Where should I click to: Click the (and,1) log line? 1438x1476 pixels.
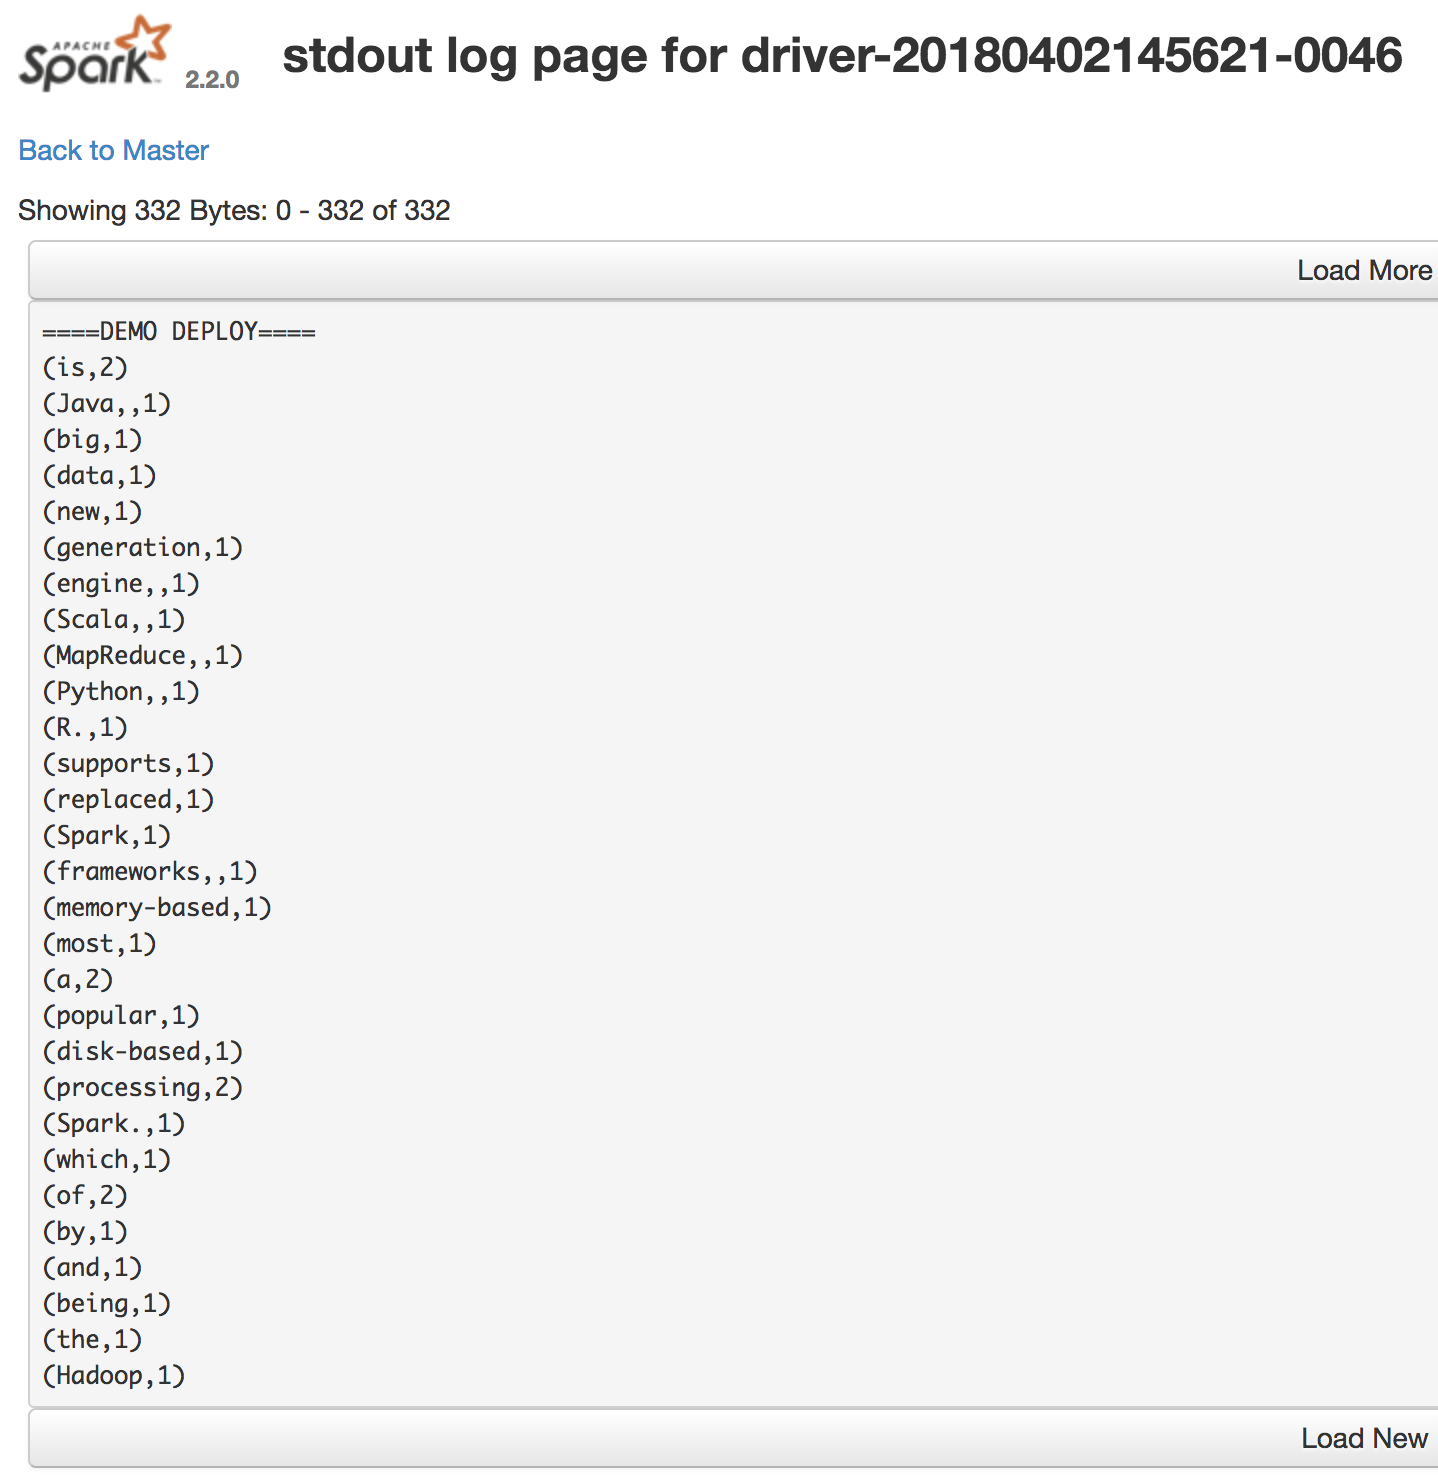coord(92,1267)
